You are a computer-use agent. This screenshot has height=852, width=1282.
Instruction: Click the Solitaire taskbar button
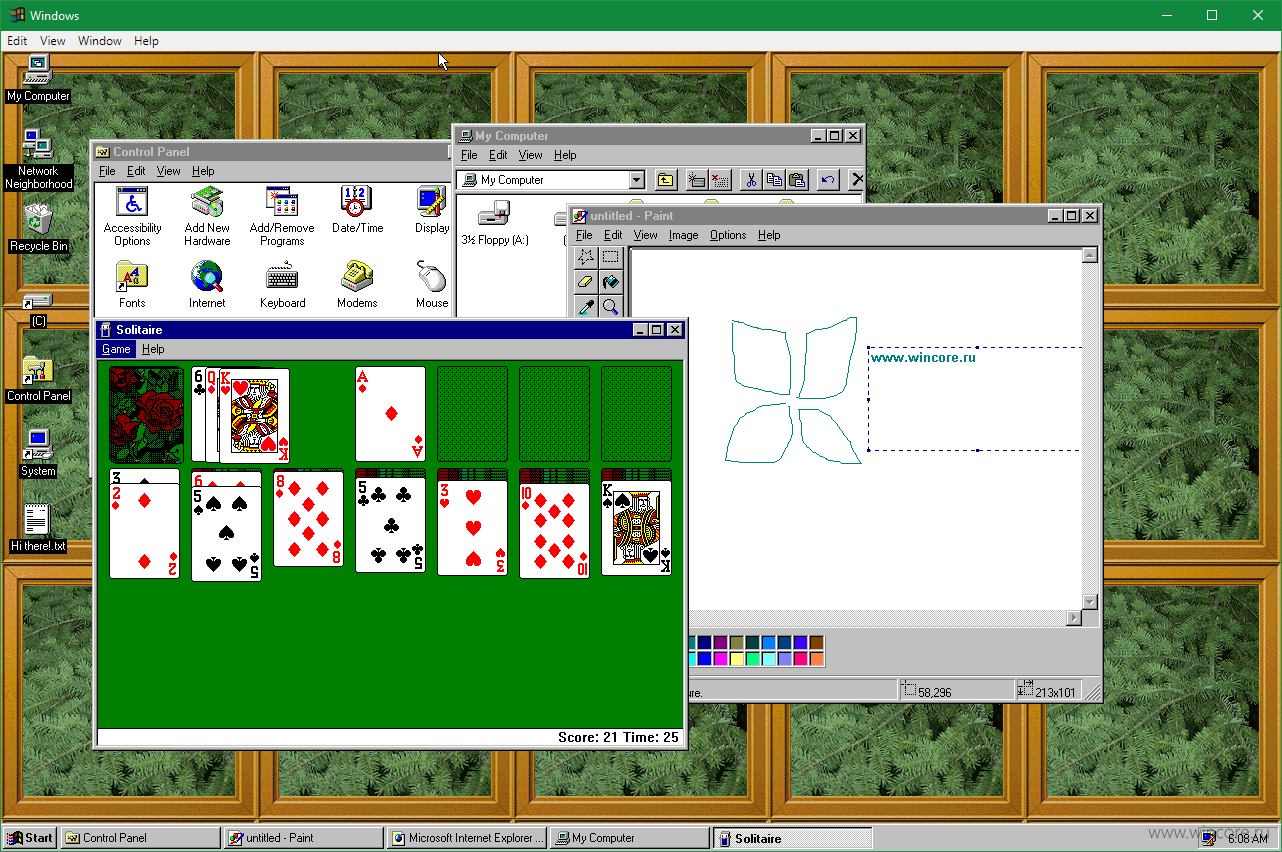click(792, 838)
